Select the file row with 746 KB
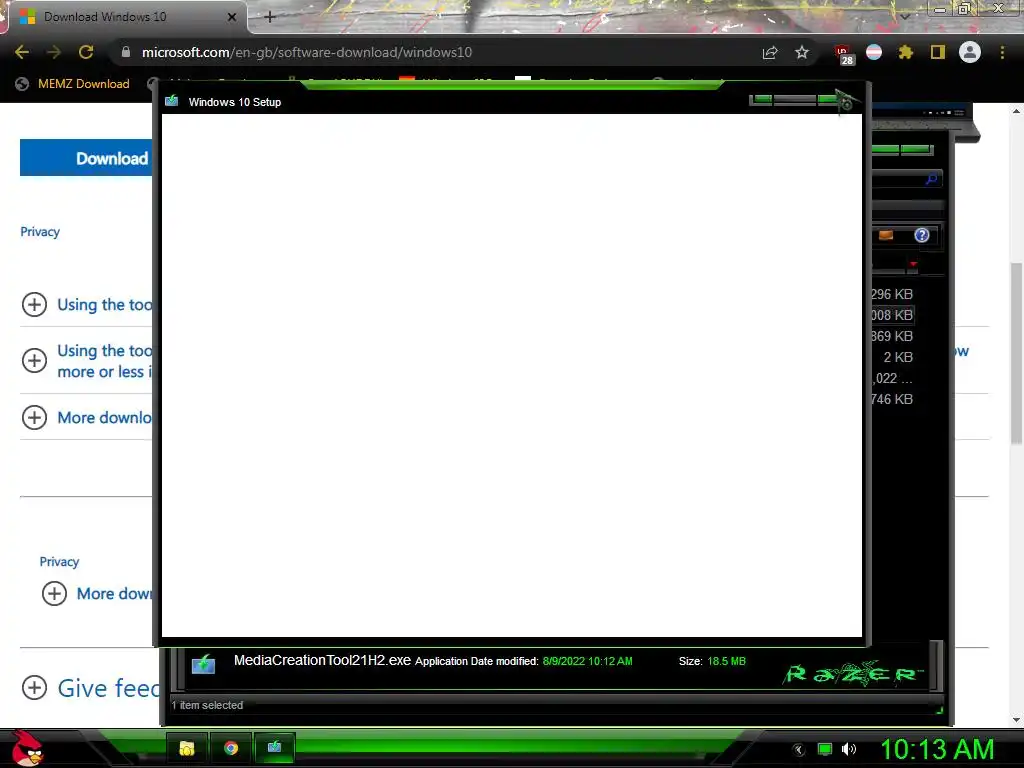 pyautogui.click(x=892, y=399)
